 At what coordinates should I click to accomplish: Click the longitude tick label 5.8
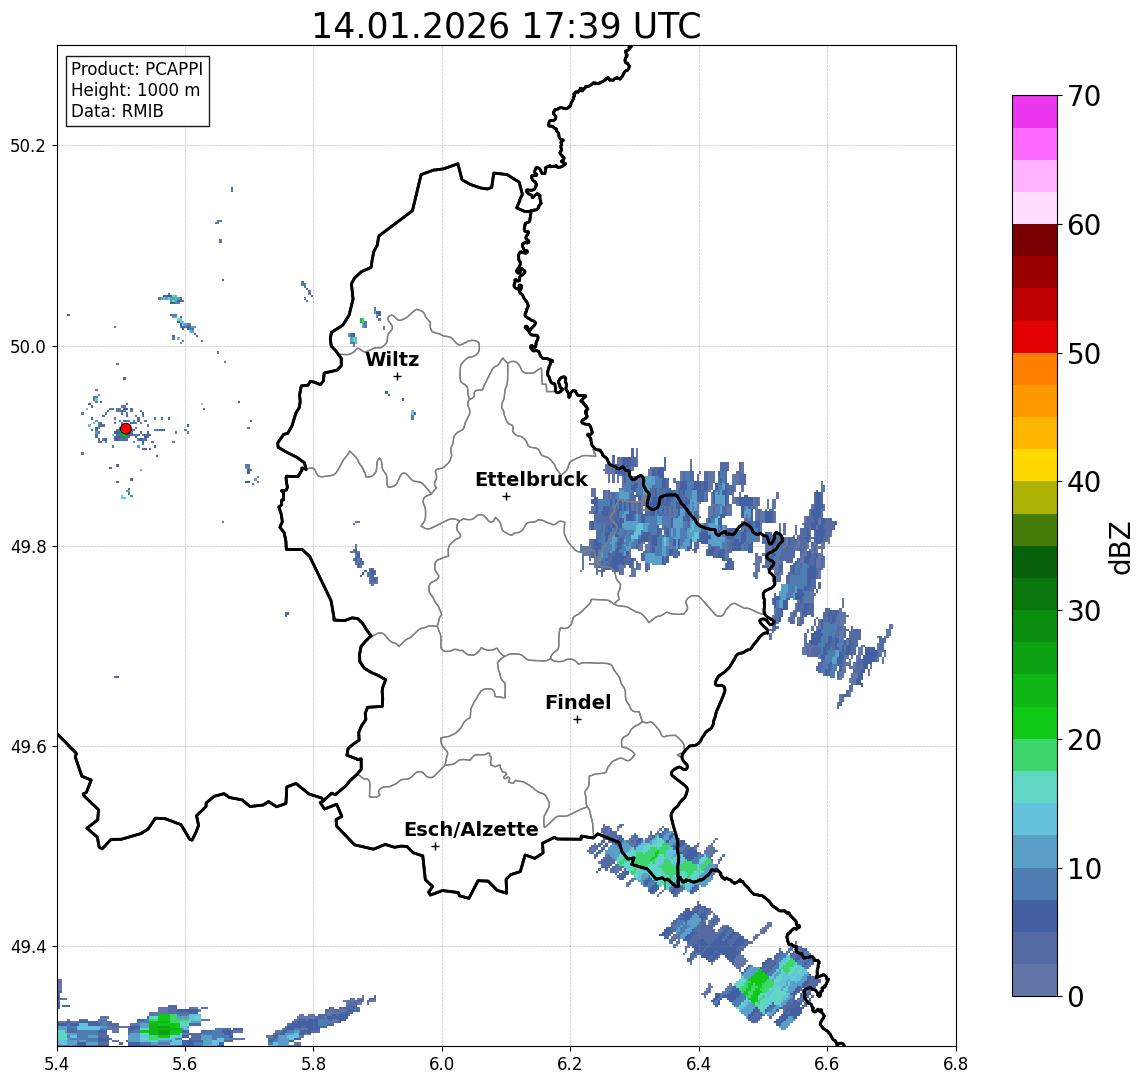[313, 1064]
